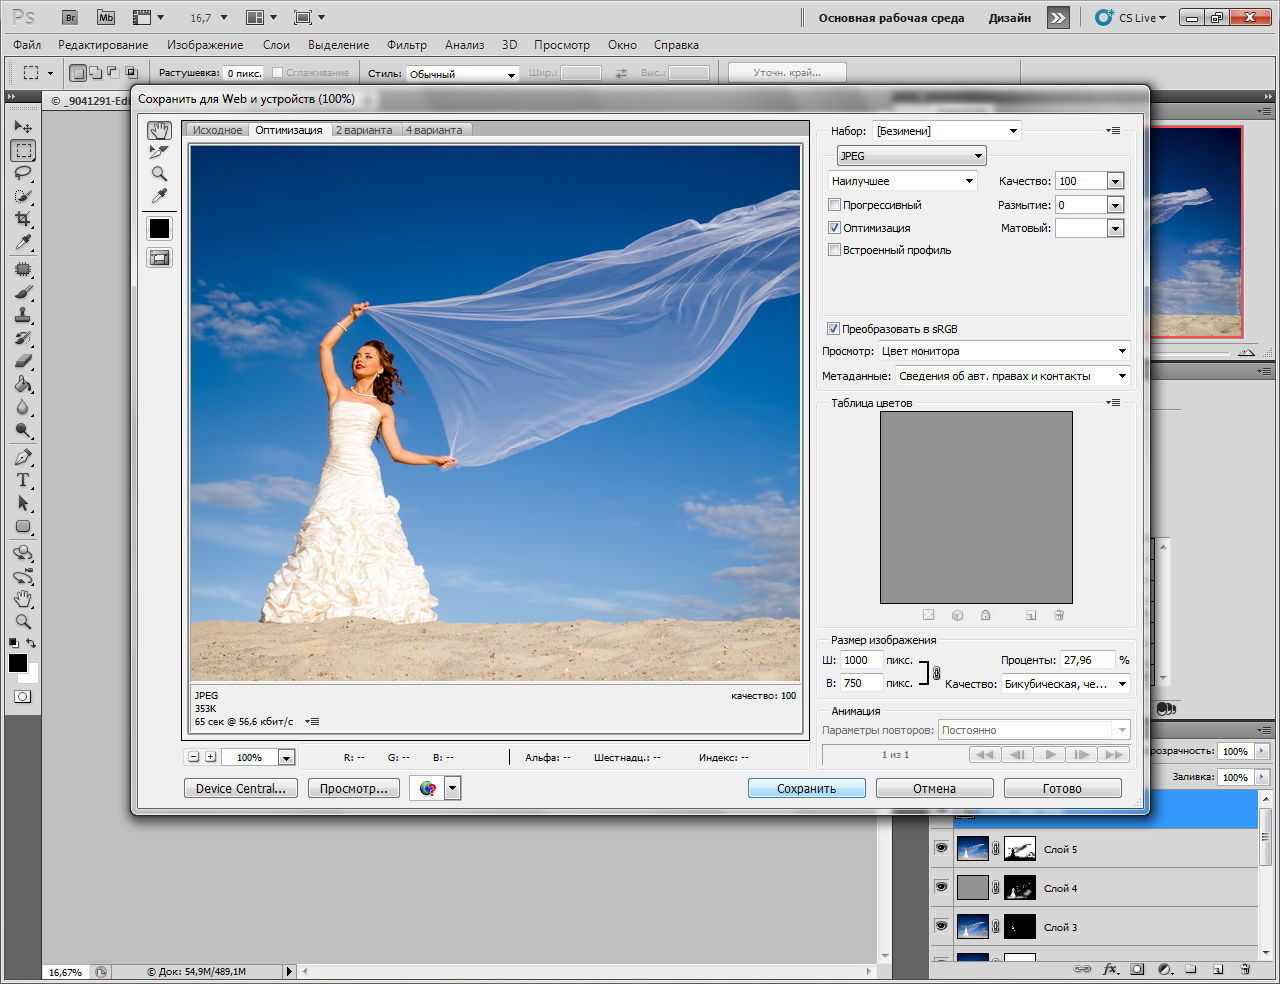1280x984 pixels.
Task: Click the Сохранить button
Action: (x=806, y=788)
